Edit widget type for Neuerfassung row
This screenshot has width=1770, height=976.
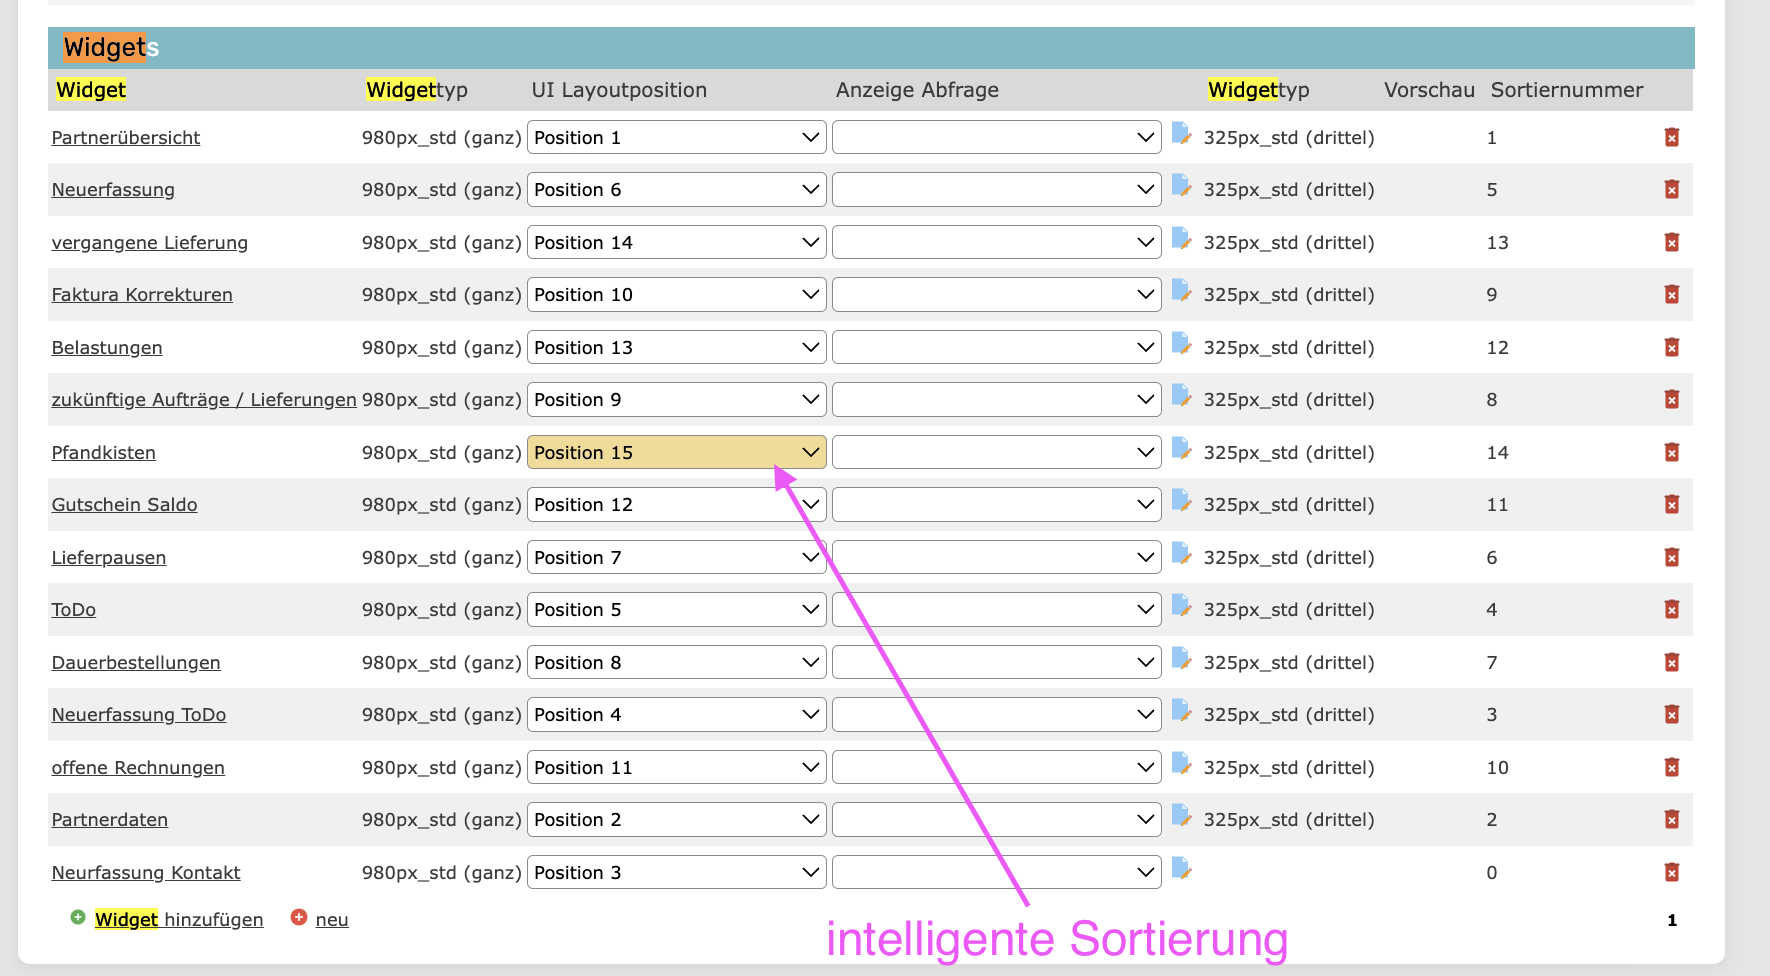pos(1181,187)
